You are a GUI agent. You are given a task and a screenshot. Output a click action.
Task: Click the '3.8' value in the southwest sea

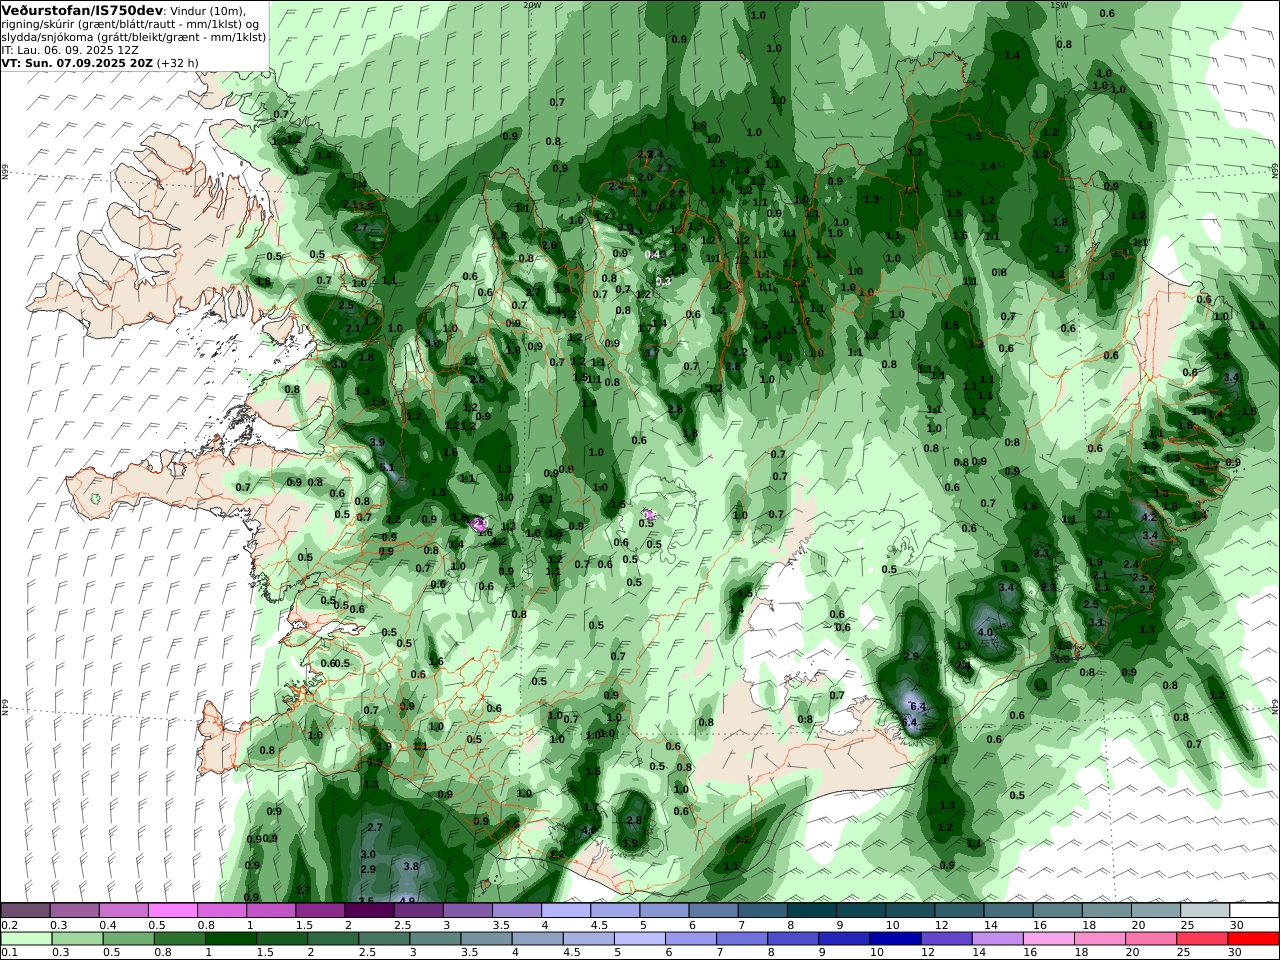pyautogui.click(x=410, y=866)
